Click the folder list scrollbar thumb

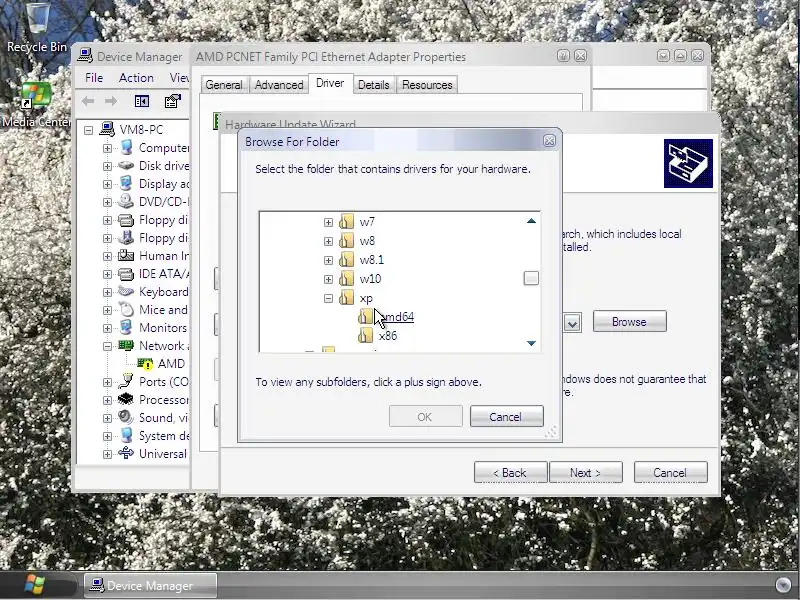click(x=531, y=278)
